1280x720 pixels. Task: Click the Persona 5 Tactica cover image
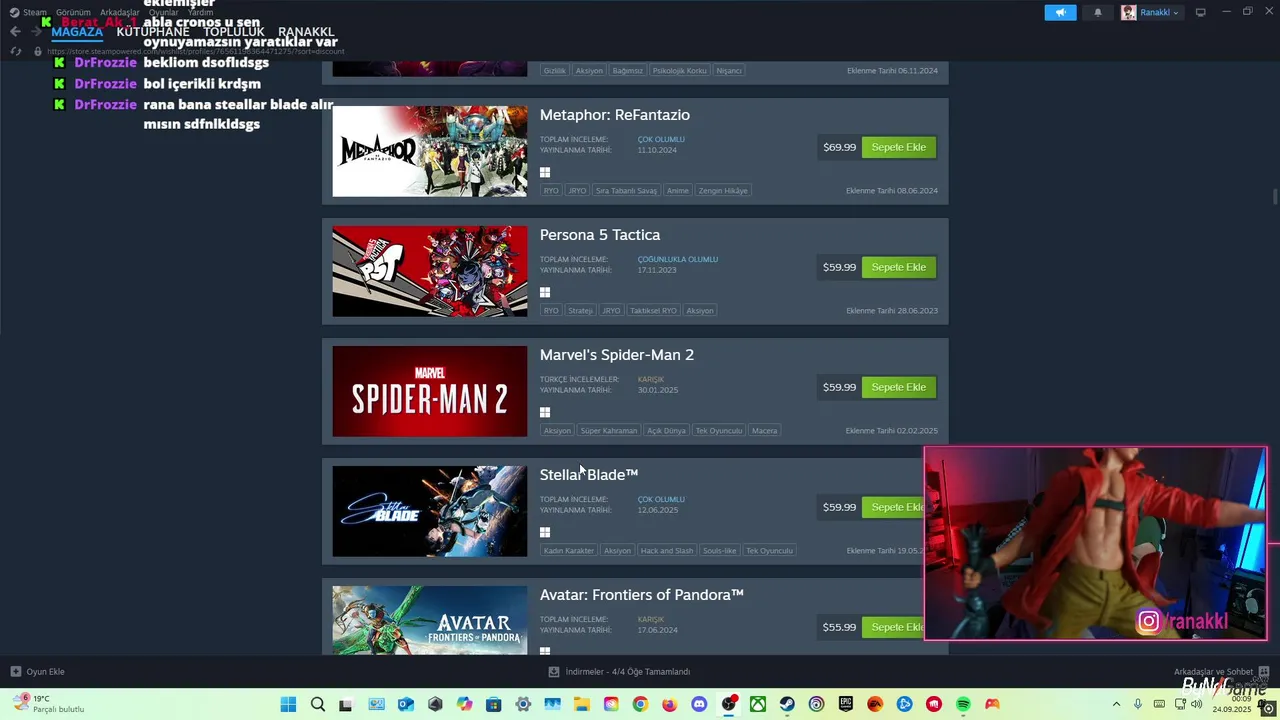click(x=430, y=271)
